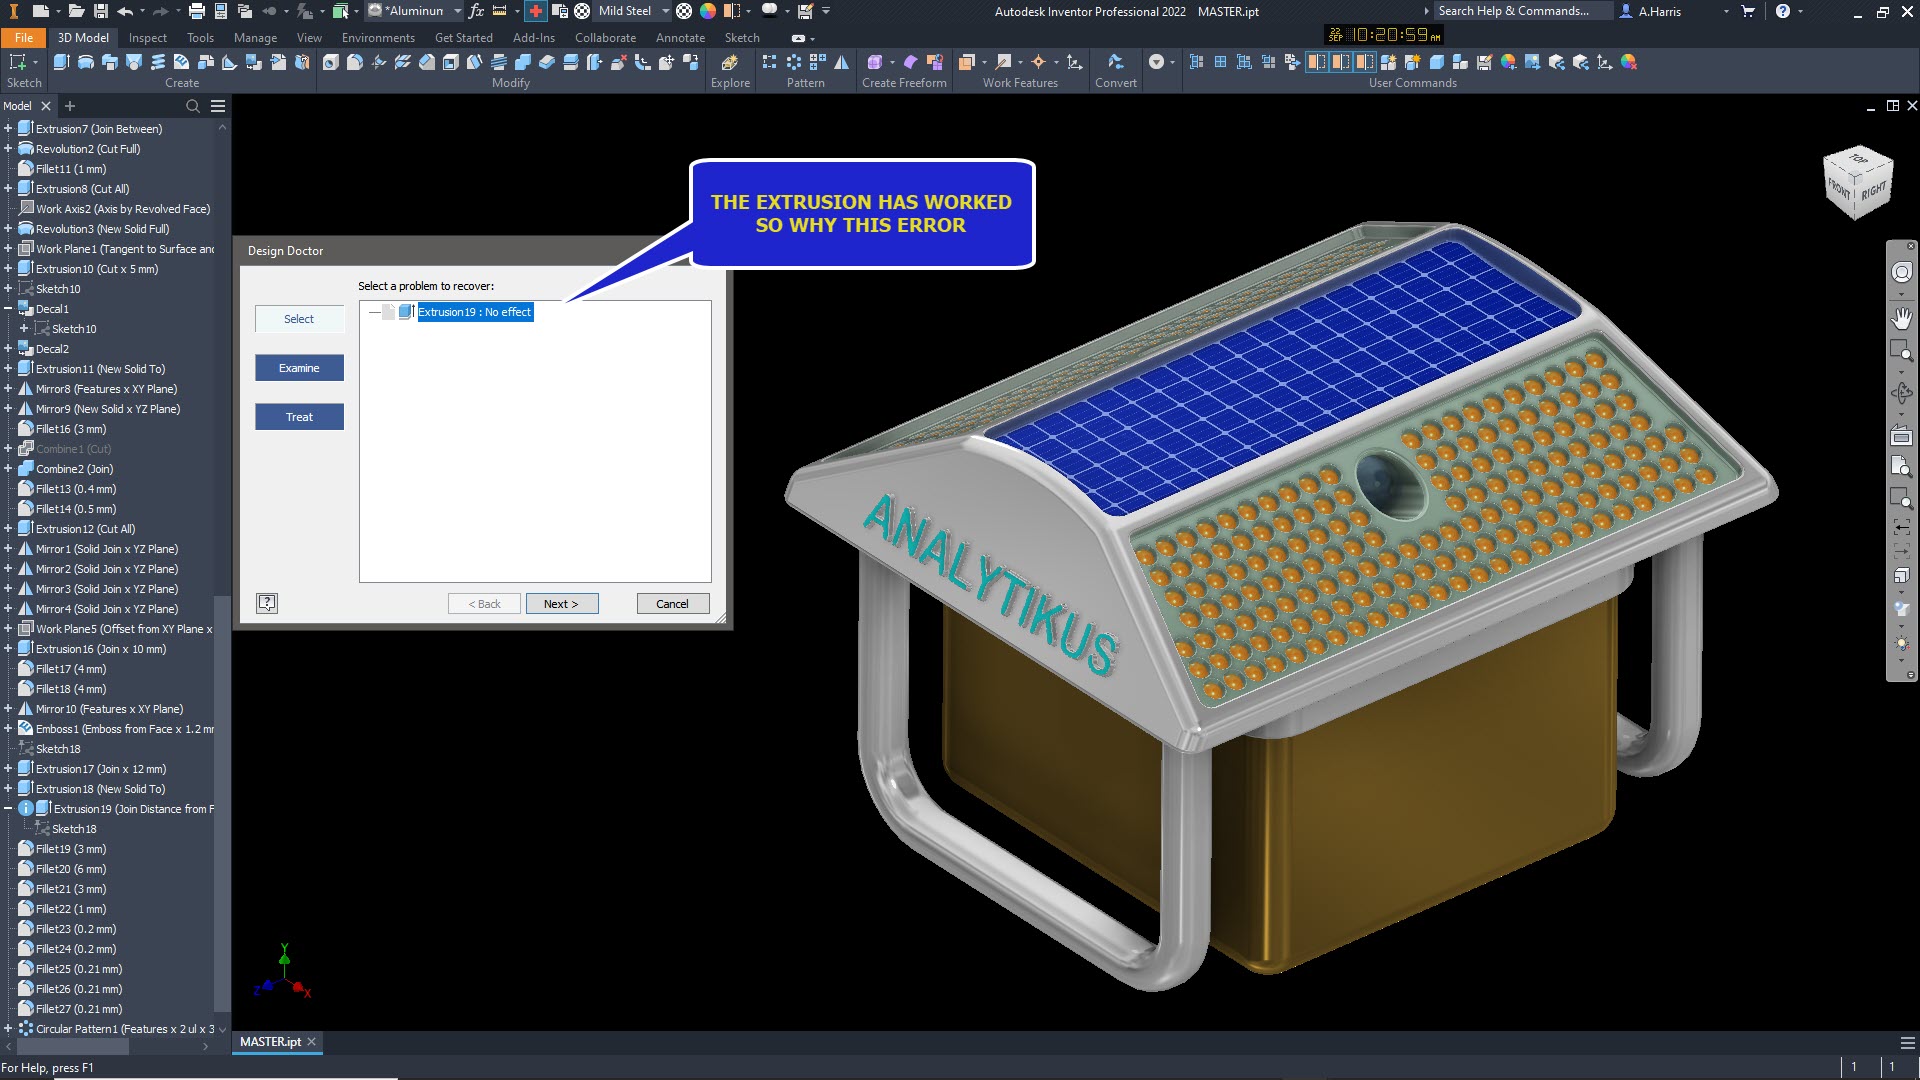The height and width of the screenshot is (1080, 1920).
Task: Select the Orbit tool on the navigation bar
Action: pyautogui.click(x=1903, y=393)
